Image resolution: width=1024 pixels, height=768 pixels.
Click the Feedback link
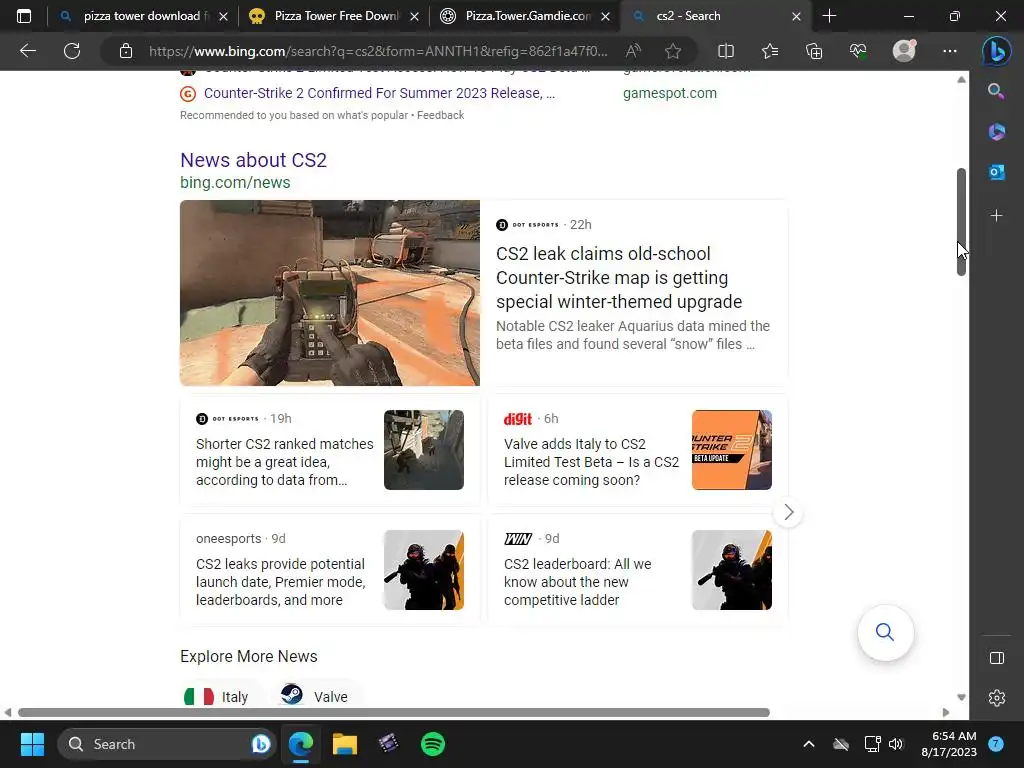point(440,116)
